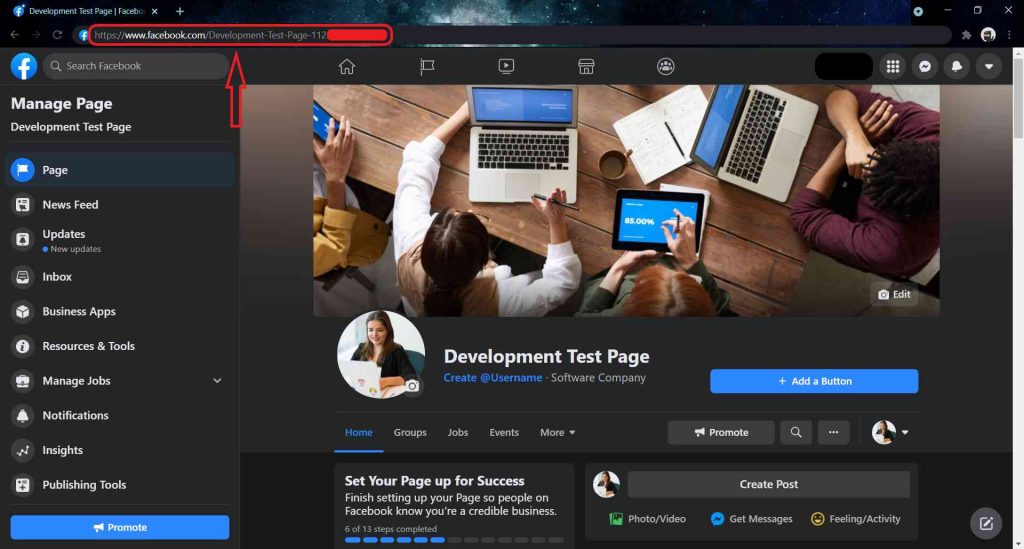This screenshot has height=549, width=1024.
Task: Open the Messenger icon in top bar
Action: click(925, 66)
